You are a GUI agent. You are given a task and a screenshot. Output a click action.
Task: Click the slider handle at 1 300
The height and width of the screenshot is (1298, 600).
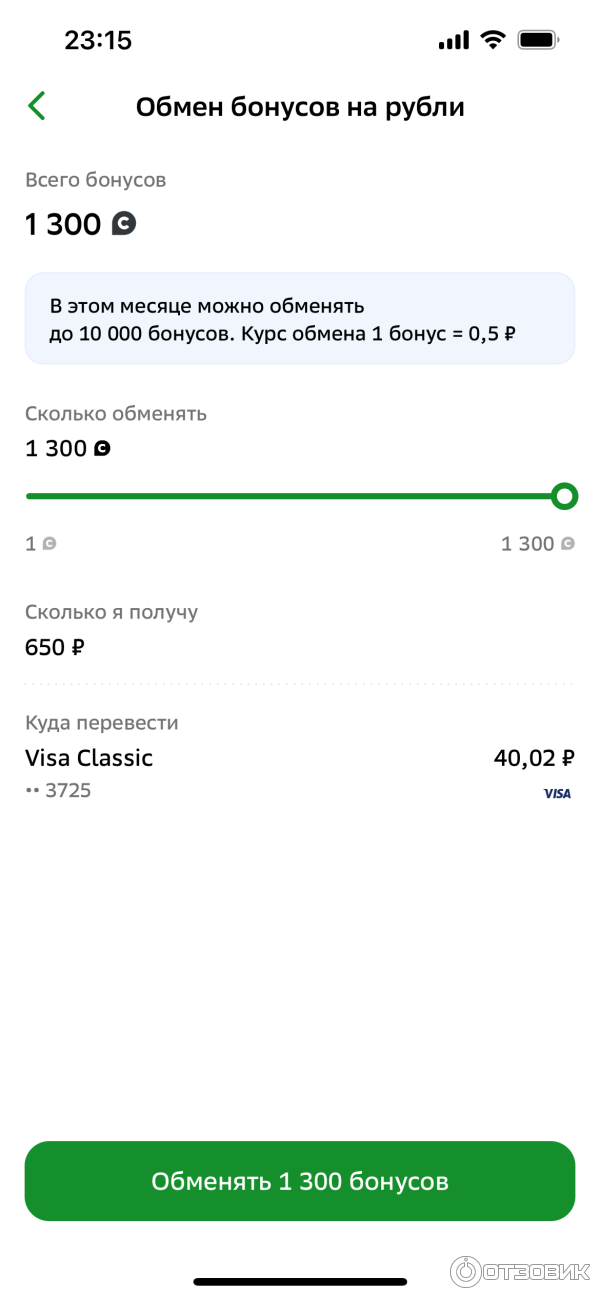click(x=564, y=495)
